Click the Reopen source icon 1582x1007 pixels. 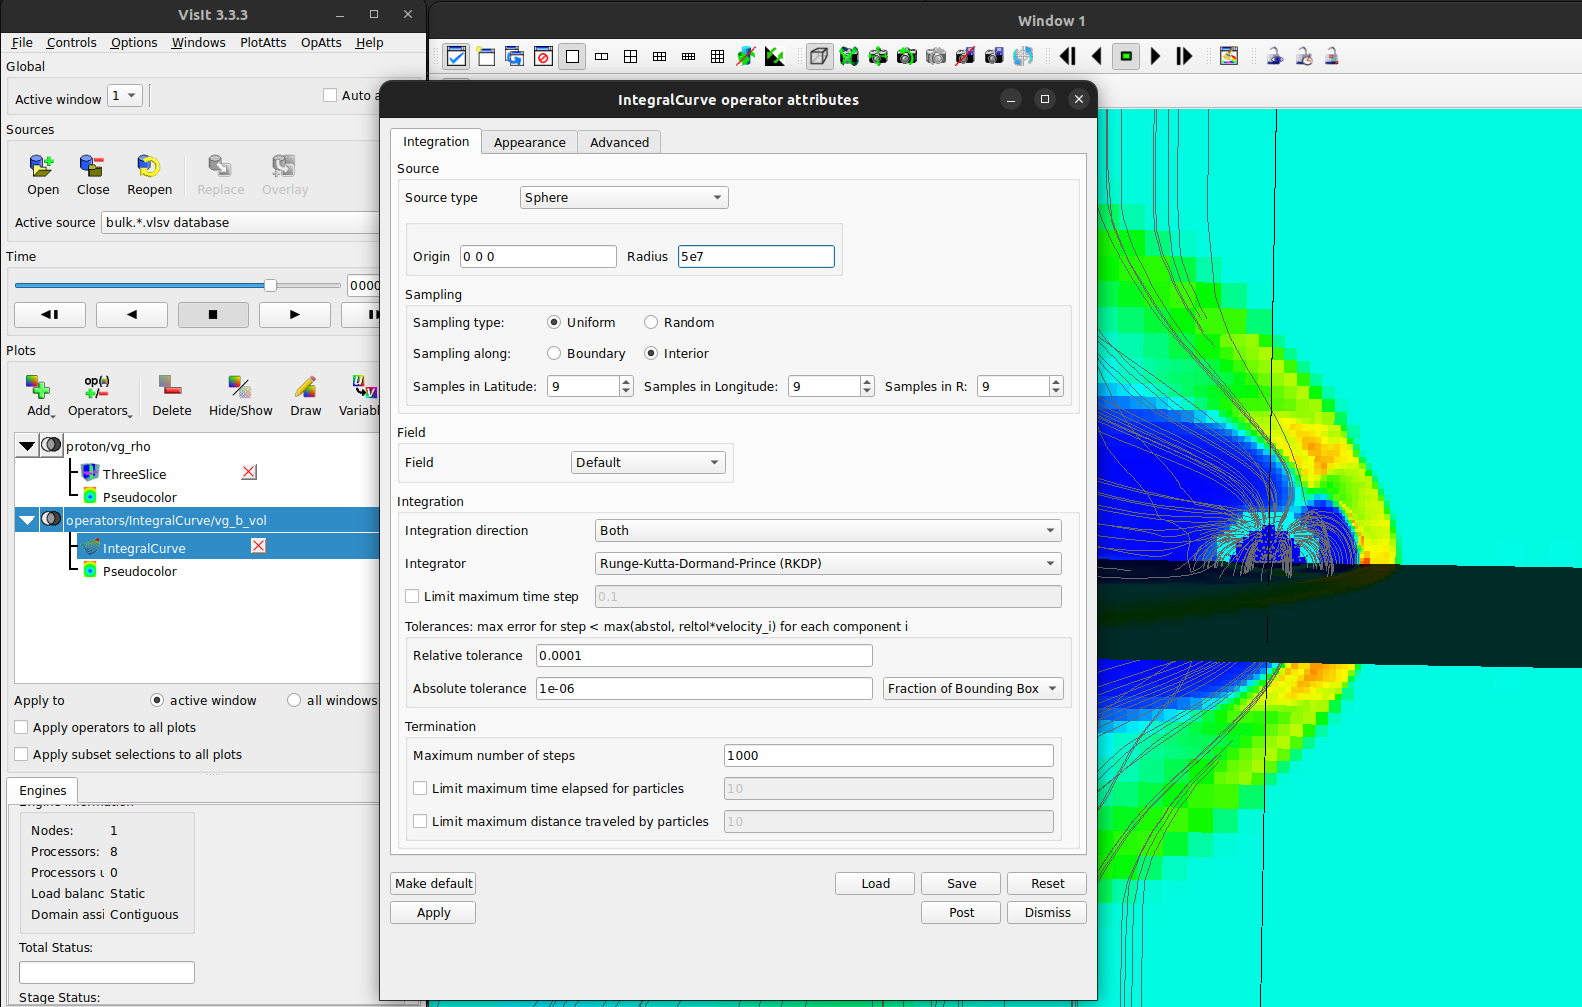[149, 166]
